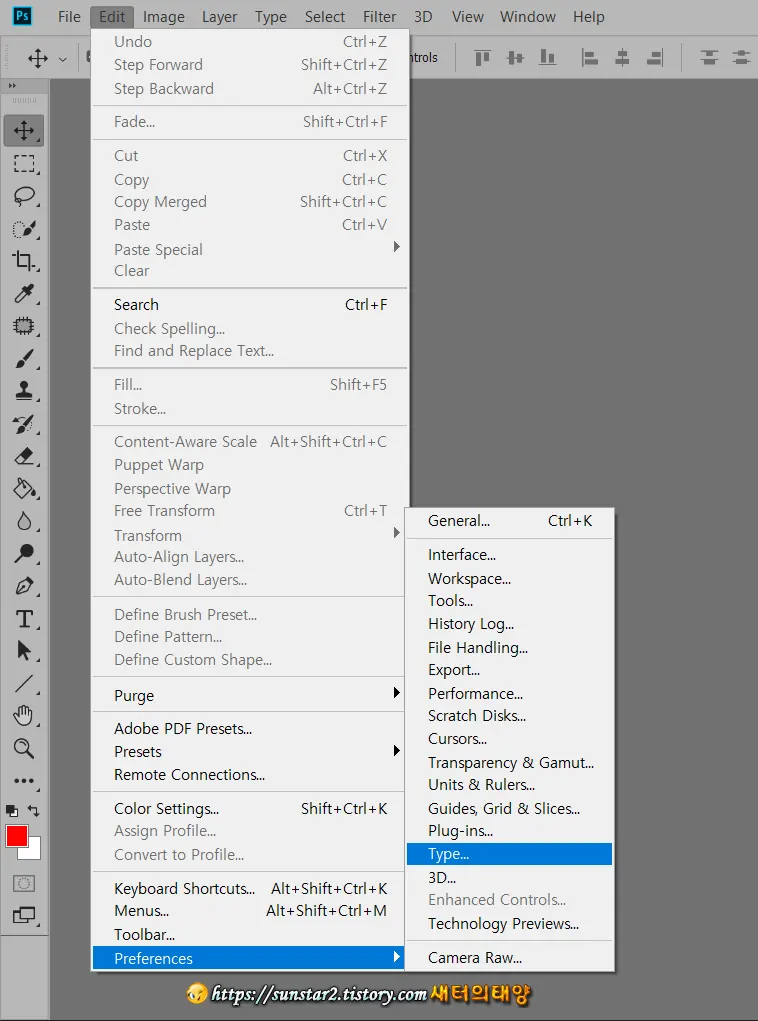Open Toolbar... entry in Edit menu
The width and height of the screenshot is (758, 1021).
point(251,935)
